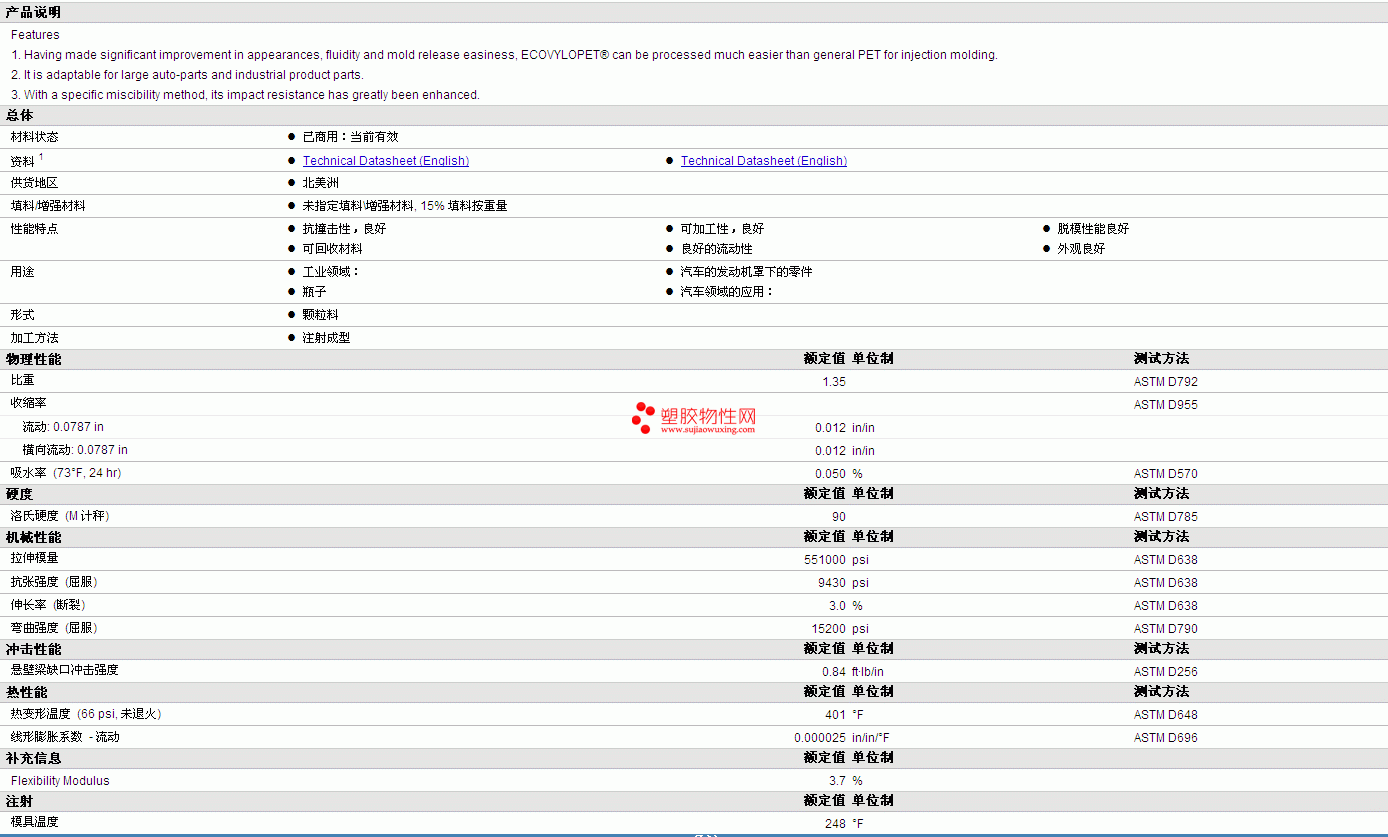The image size is (1388, 837).
Task: Select the 伸长率 (断裂) label
Action: (48, 605)
